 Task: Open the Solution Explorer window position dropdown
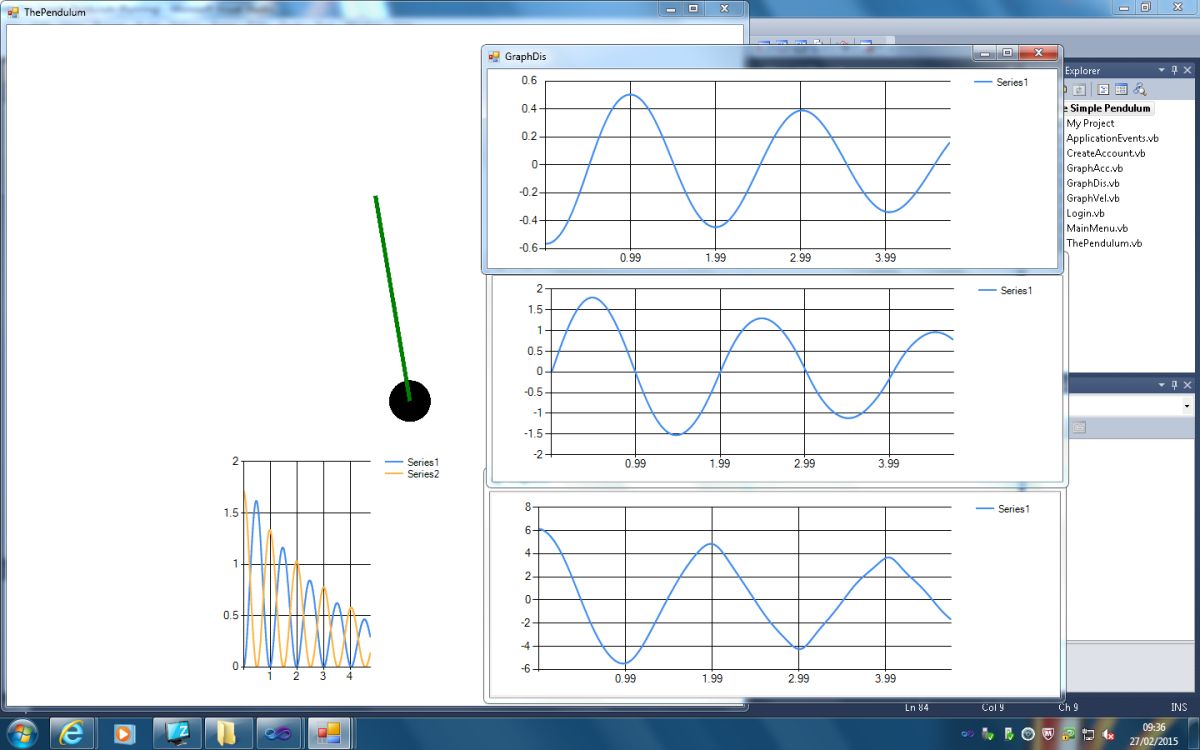pyautogui.click(x=1161, y=70)
